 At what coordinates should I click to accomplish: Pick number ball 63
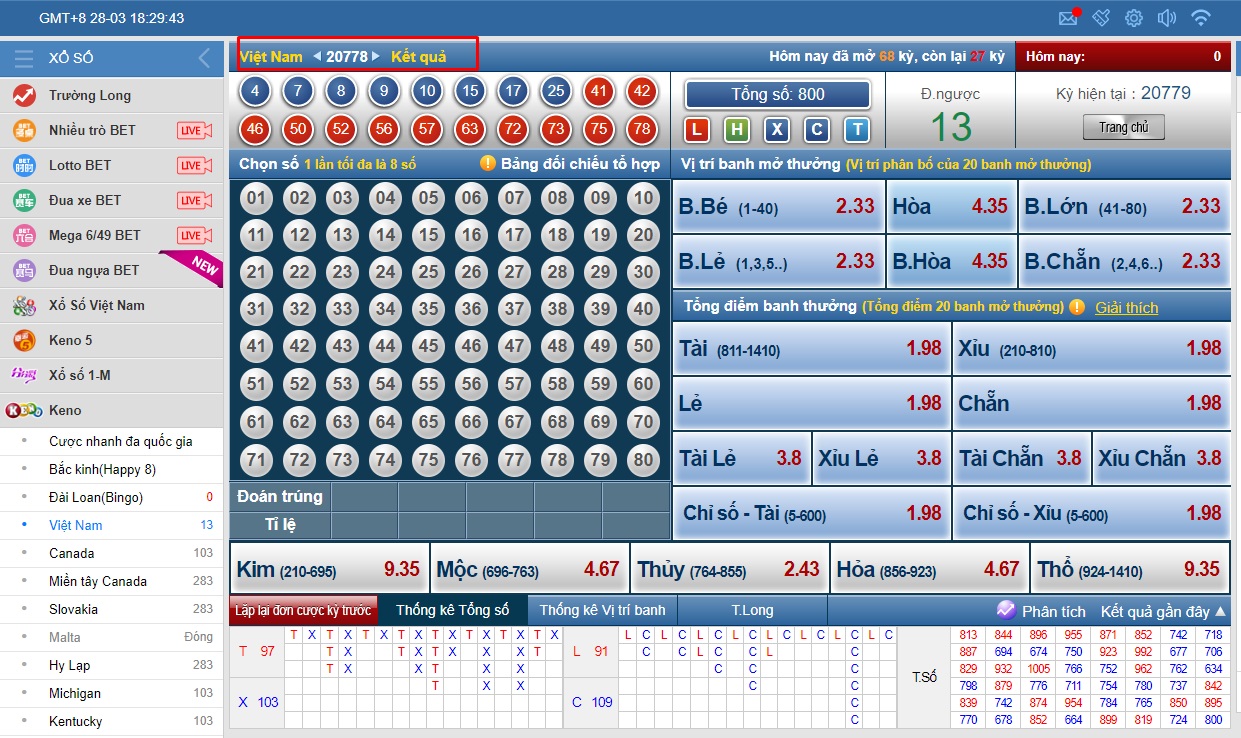[342, 422]
